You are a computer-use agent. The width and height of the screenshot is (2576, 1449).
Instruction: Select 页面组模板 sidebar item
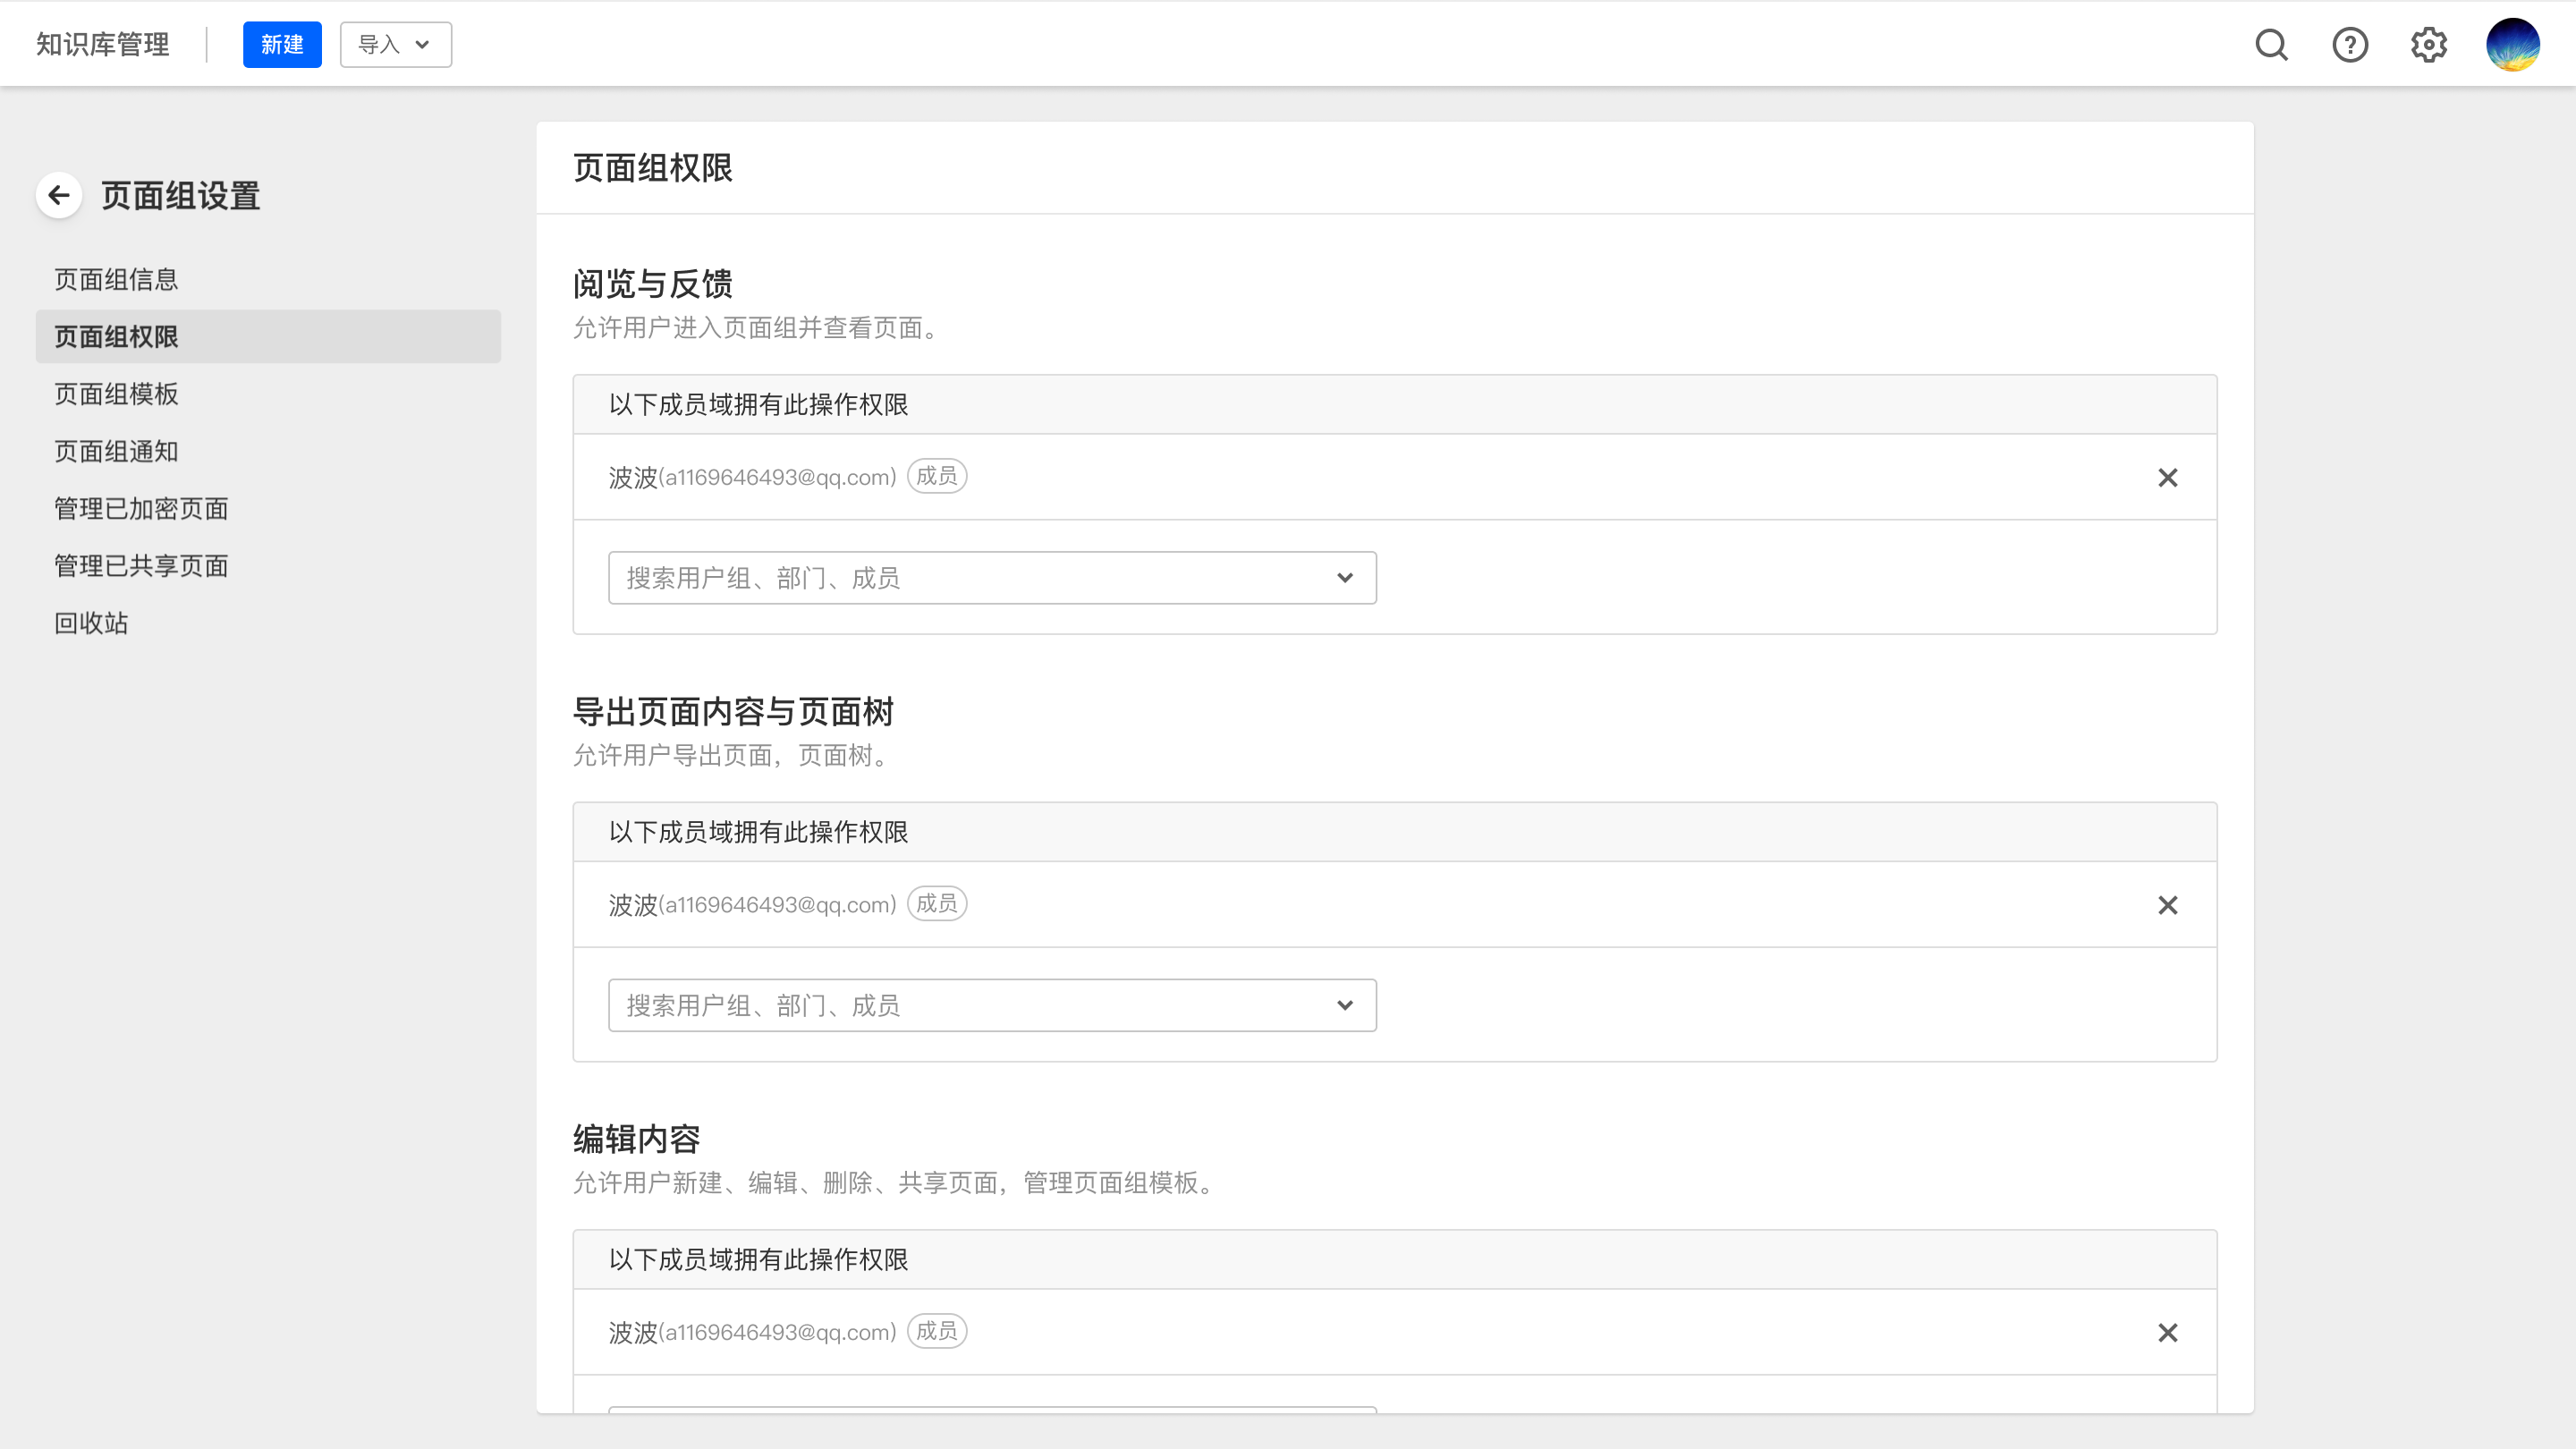coord(116,394)
